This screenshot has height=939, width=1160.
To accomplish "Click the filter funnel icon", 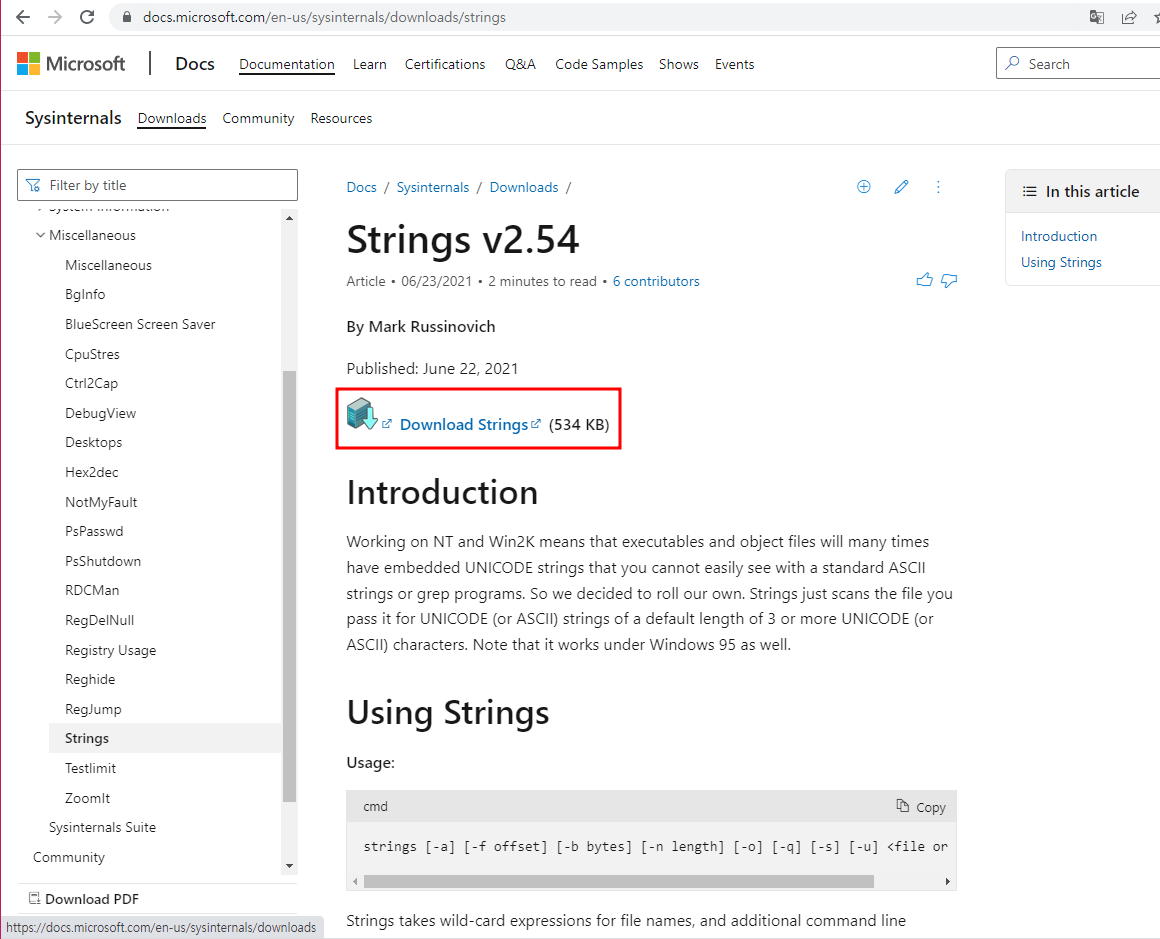I will pos(33,185).
